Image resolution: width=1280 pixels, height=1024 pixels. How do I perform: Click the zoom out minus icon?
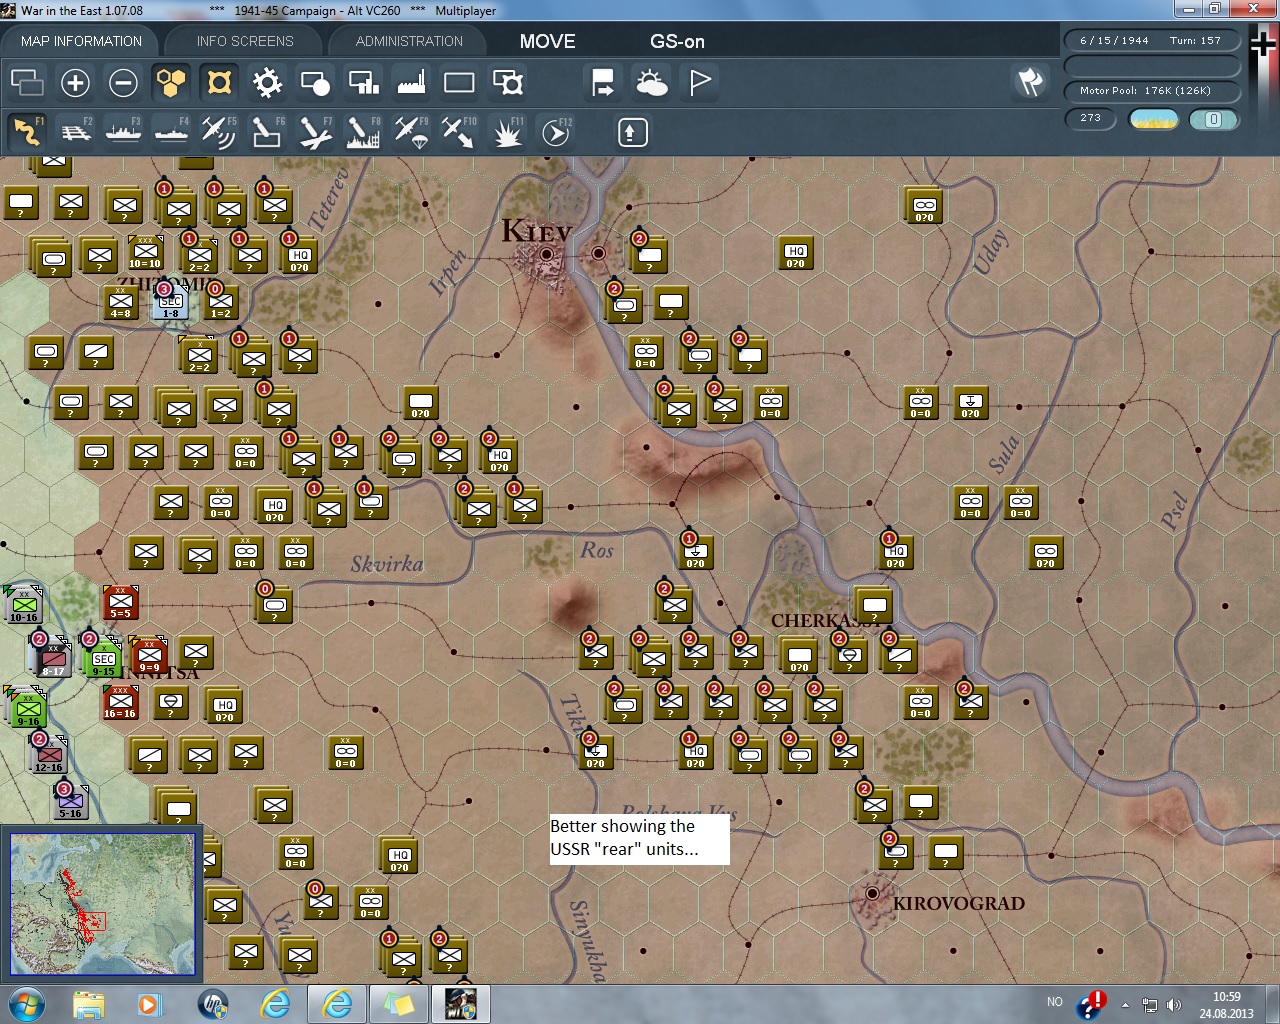(123, 83)
